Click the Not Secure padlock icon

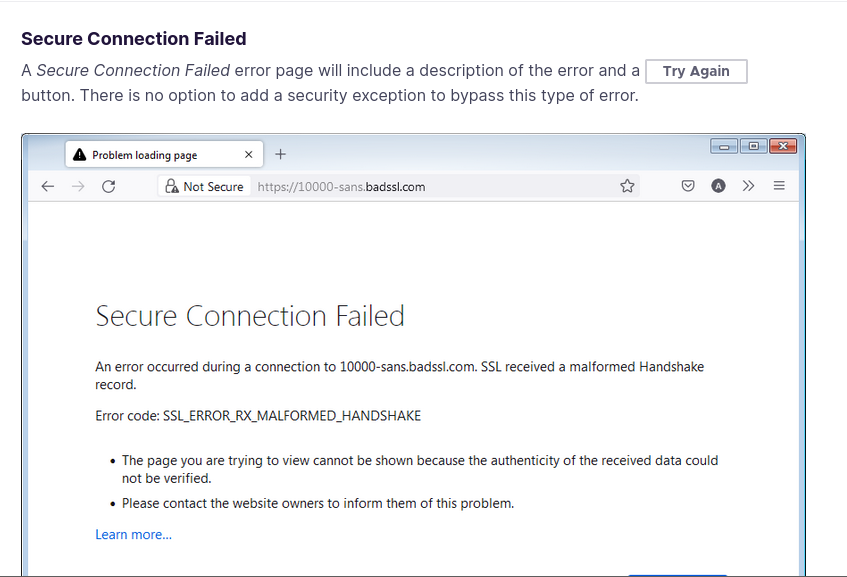pyautogui.click(x=172, y=186)
